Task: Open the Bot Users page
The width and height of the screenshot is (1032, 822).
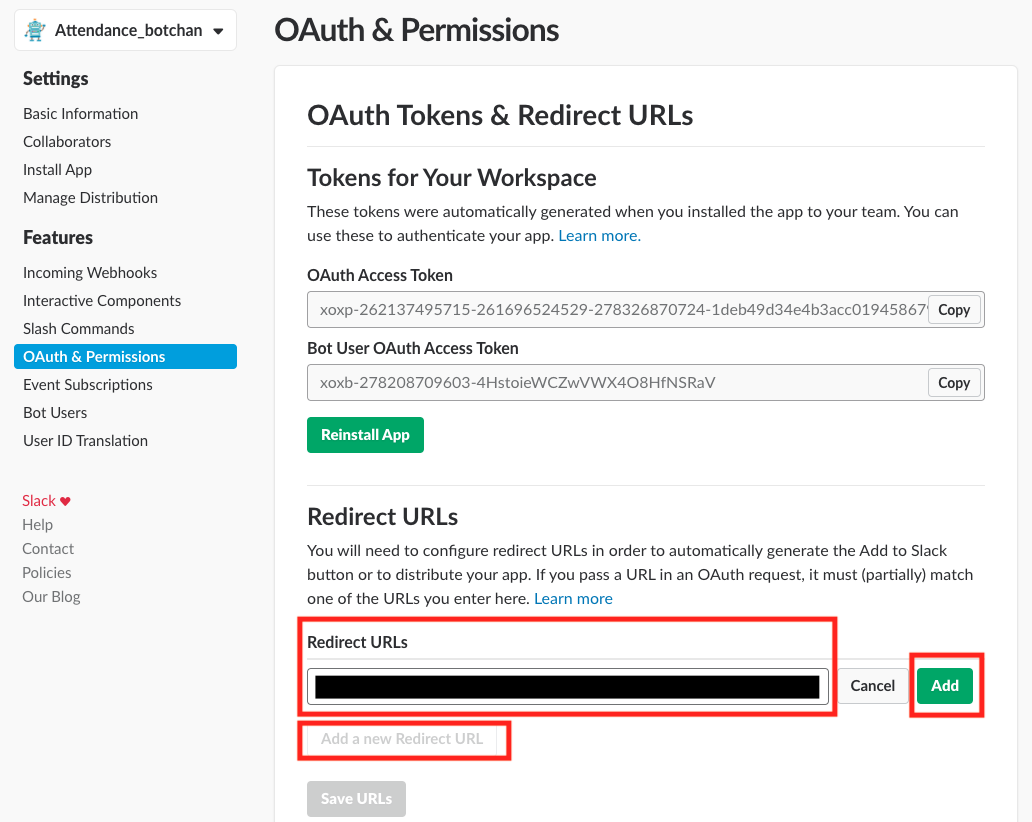Action: [x=55, y=413]
